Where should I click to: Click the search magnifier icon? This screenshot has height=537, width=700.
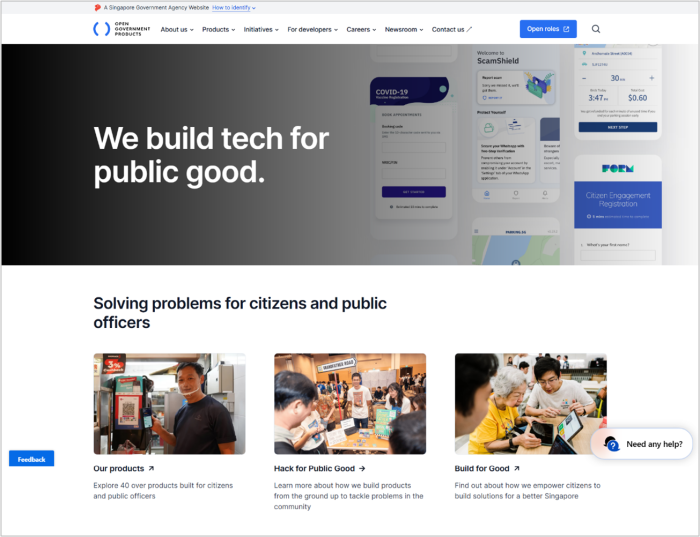click(x=596, y=29)
